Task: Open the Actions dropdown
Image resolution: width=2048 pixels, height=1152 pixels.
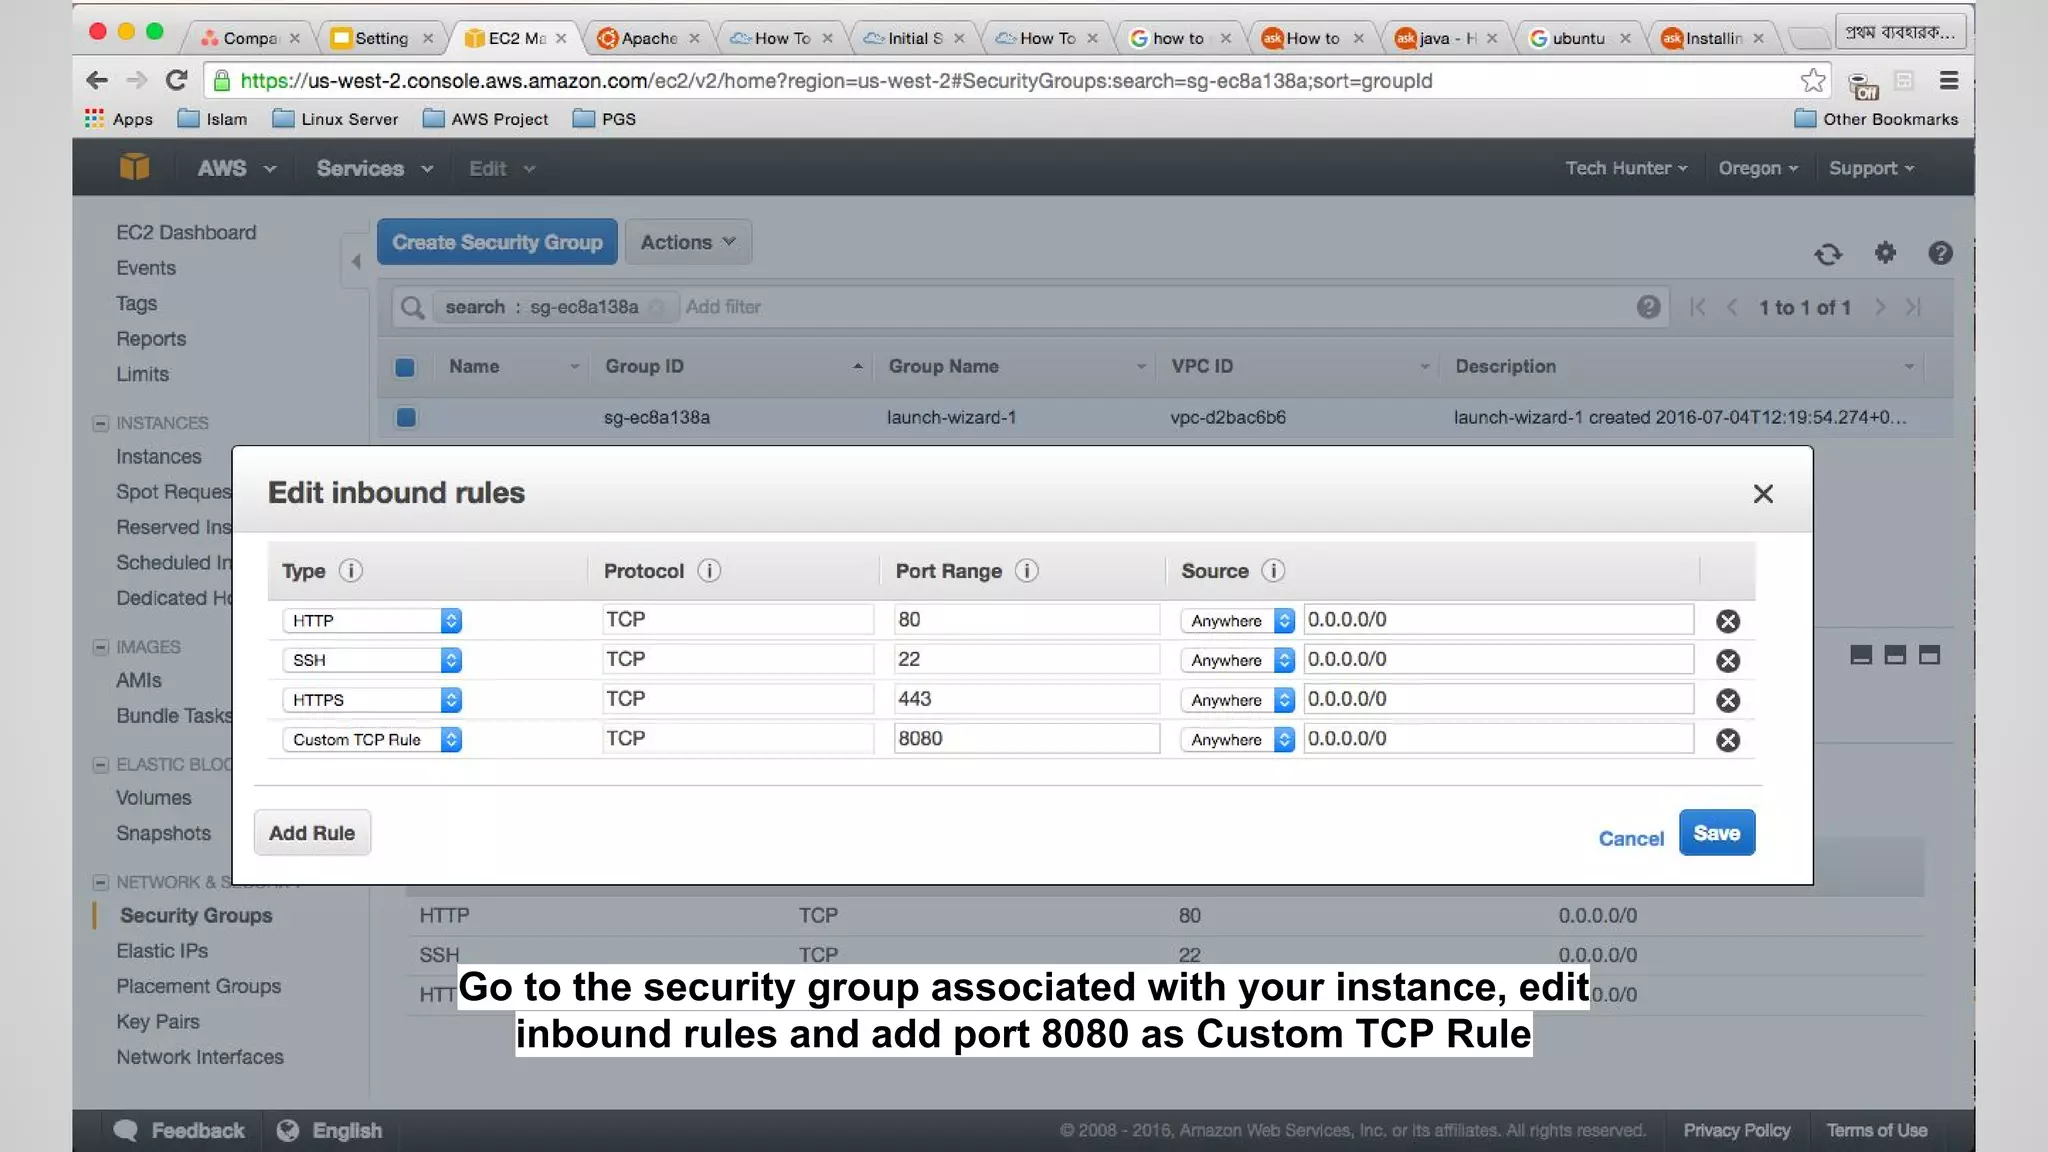Action: tap(688, 242)
